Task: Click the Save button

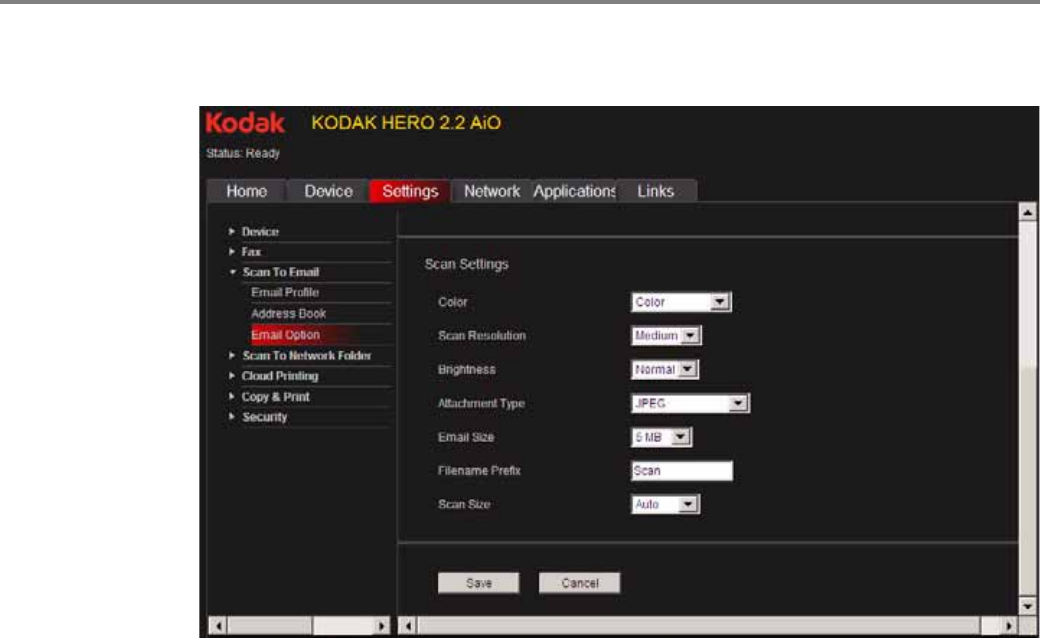Action: pyautogui.click(x=479, y=583)
